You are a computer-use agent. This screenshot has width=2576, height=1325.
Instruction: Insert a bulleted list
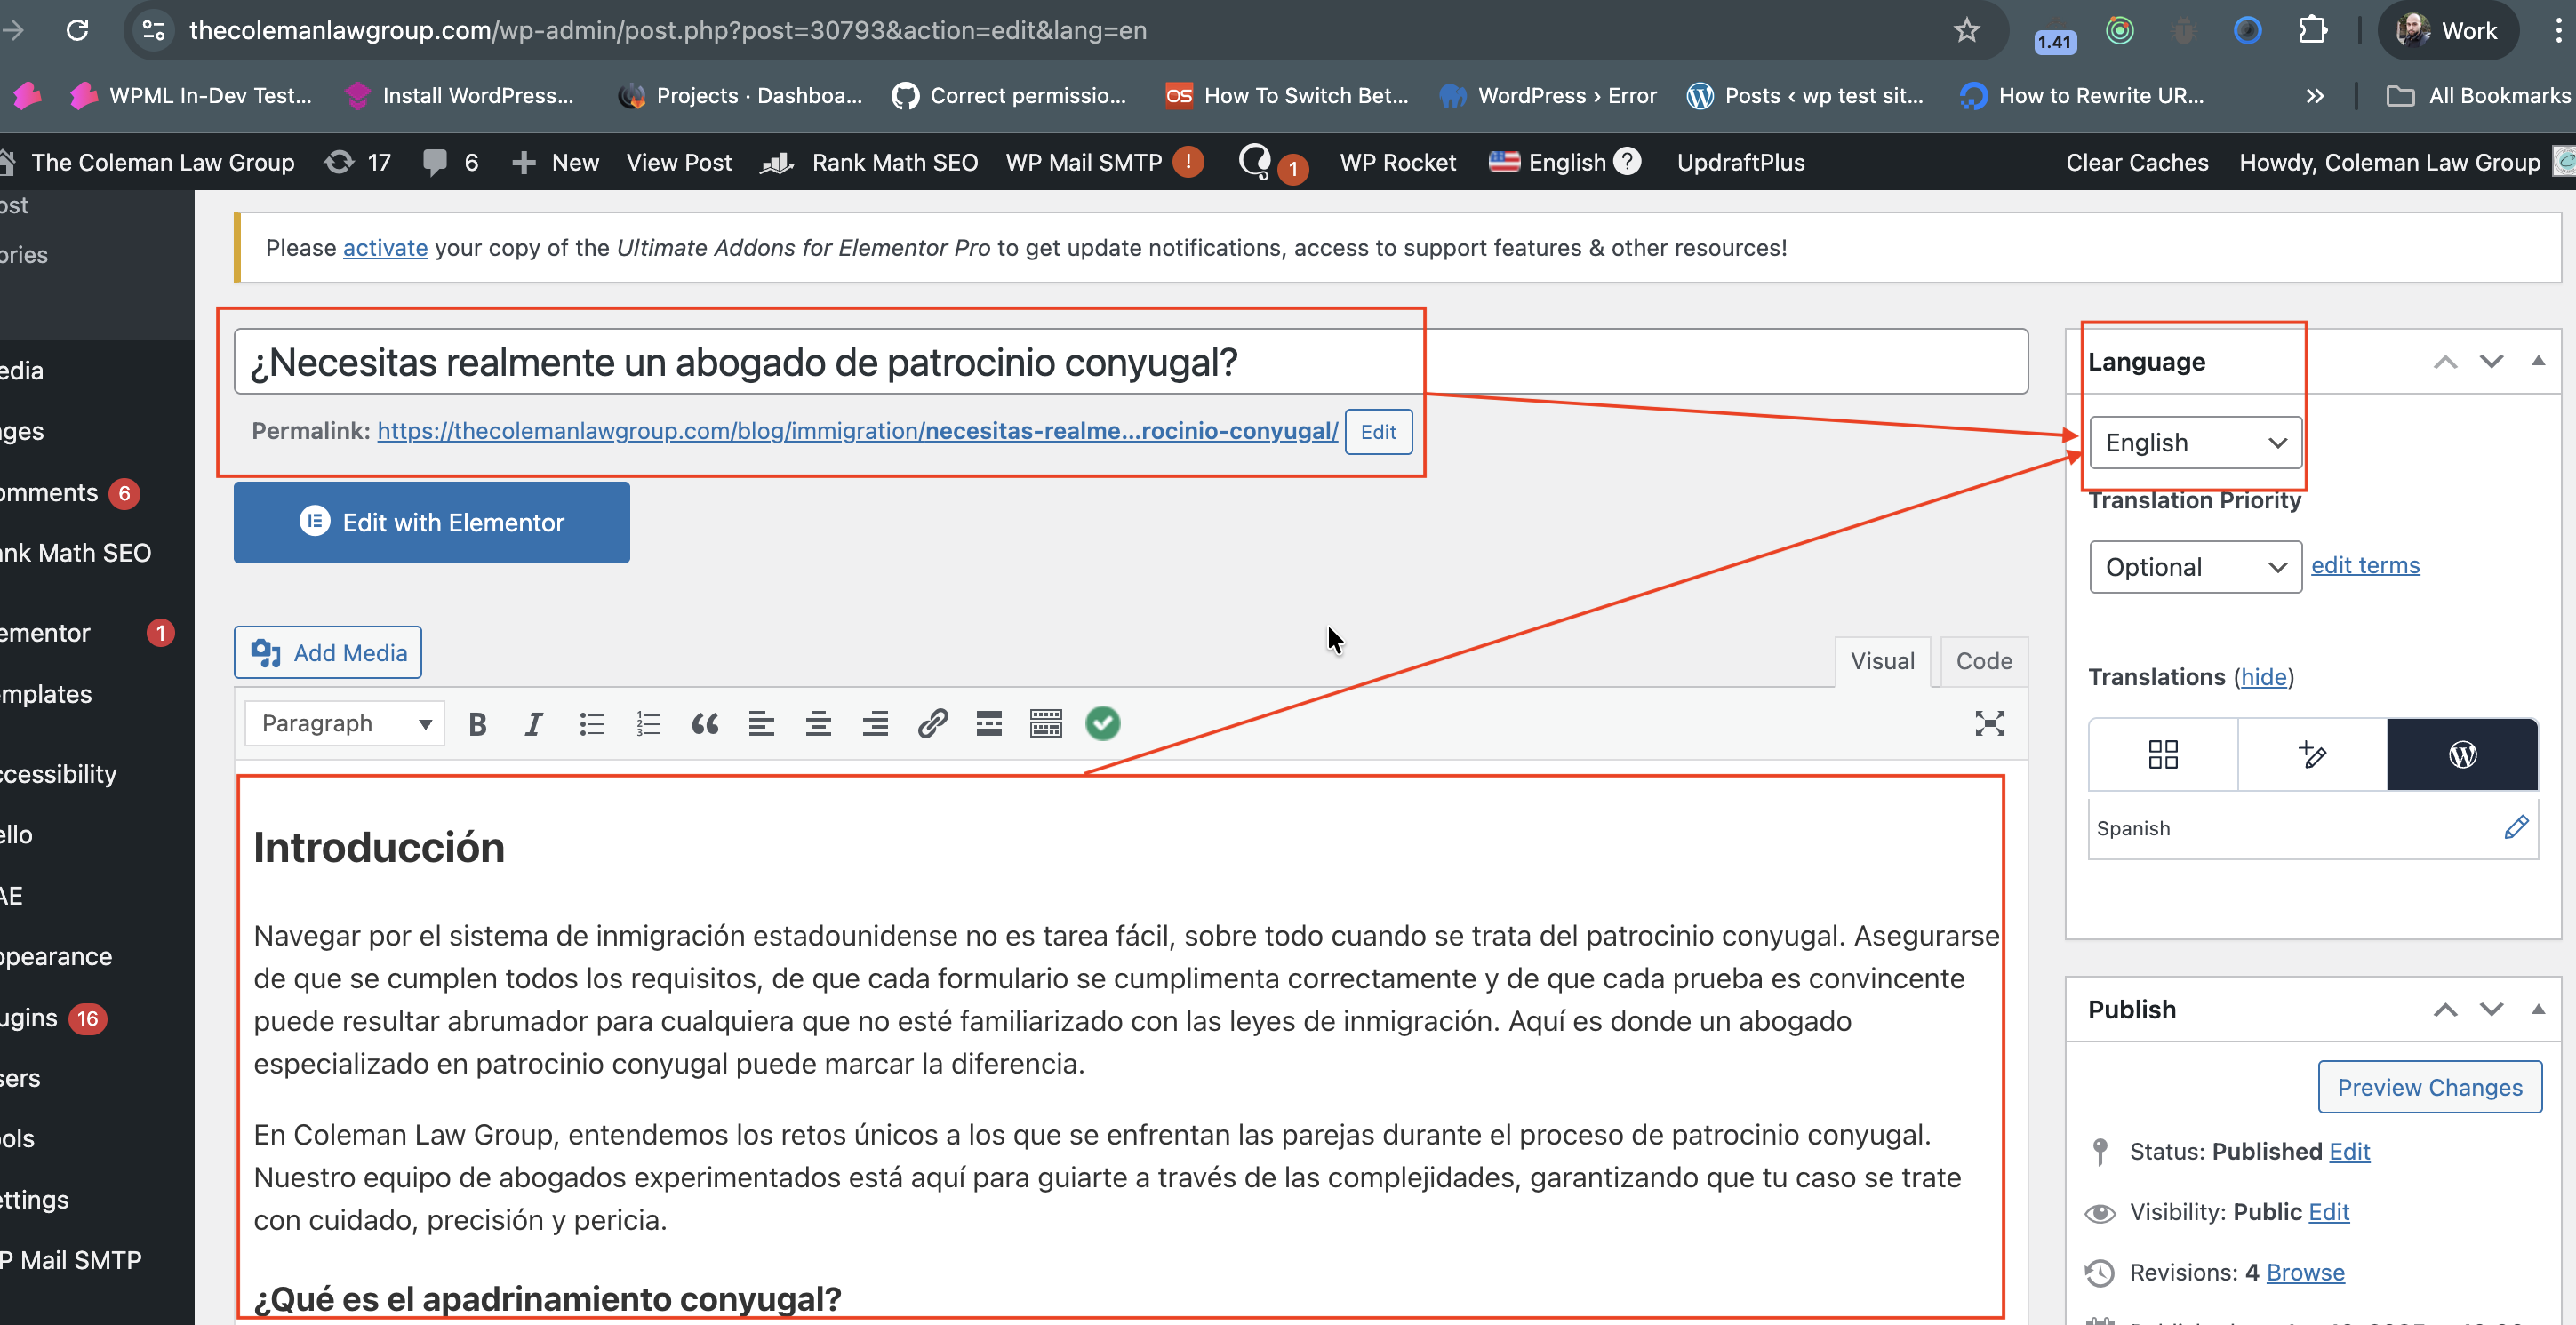[x=591, y=723]
